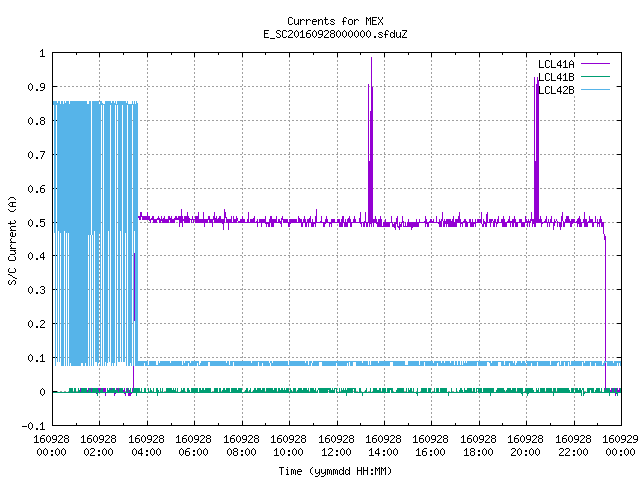Click the filename 'E_SC20160928000000.sfduZ' subtitle
The height and width of the screenshot is (480, 640).
(x=335, y=34)
